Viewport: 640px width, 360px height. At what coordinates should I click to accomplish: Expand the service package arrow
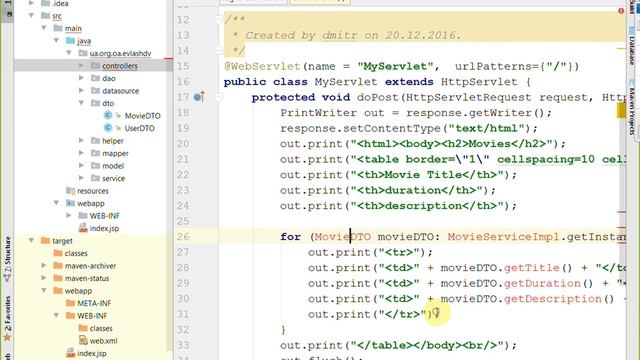coord(81,178)
